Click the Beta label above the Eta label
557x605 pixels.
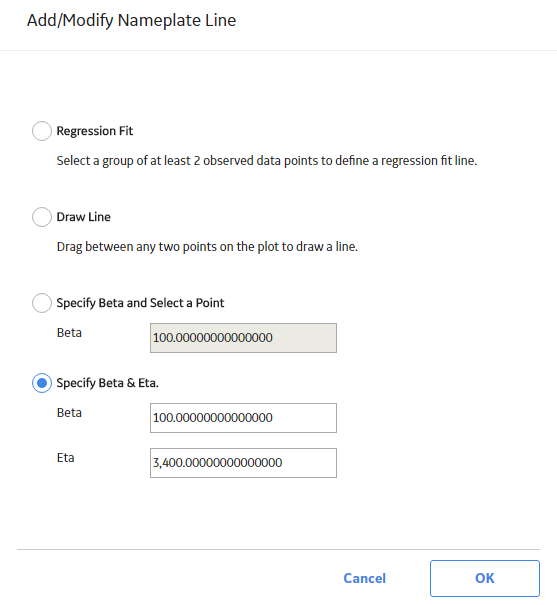69,412
